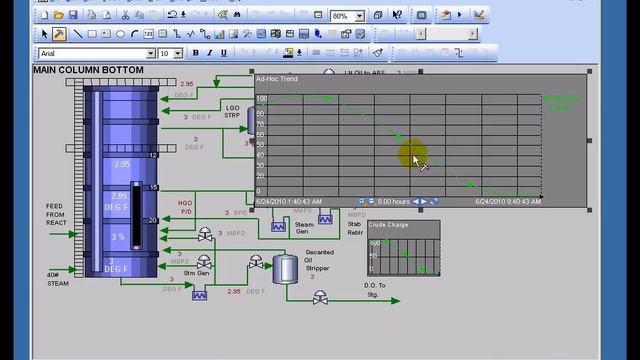Screen dimensions: 640x360
Task: Click trend scroll forward arrow
Action: [x=424, y=201]
